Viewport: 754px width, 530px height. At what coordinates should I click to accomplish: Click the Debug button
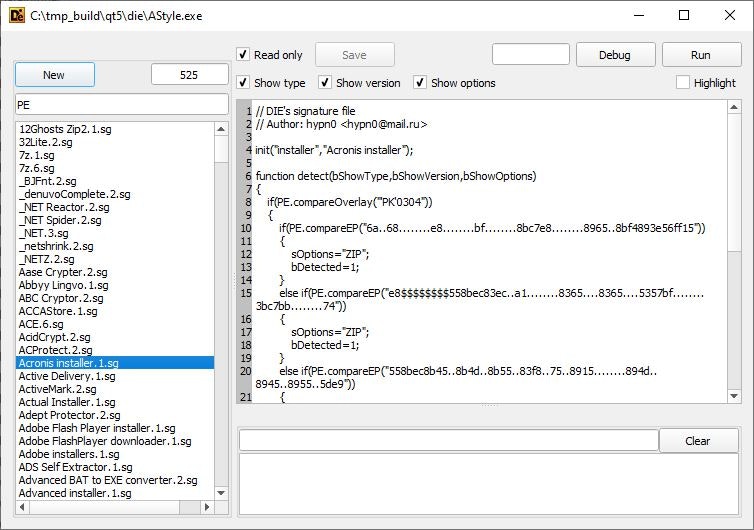tap(615, 55)
